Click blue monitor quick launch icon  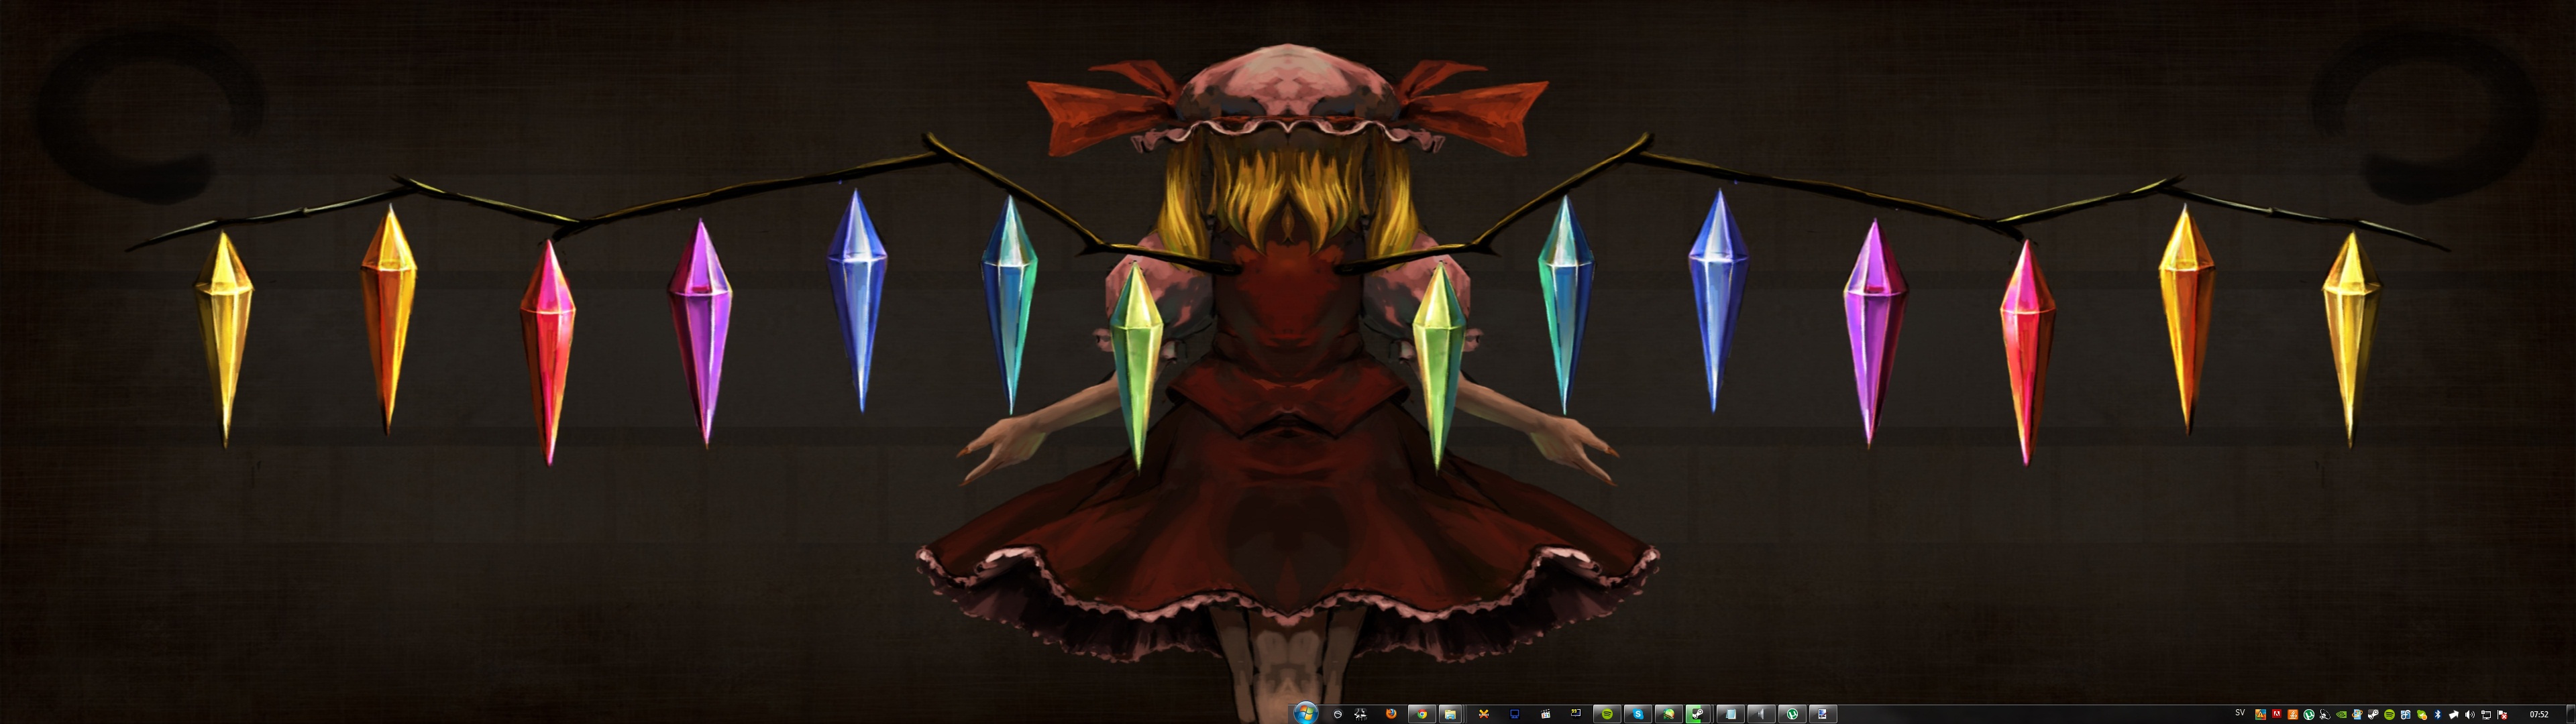pos(1515,714)
